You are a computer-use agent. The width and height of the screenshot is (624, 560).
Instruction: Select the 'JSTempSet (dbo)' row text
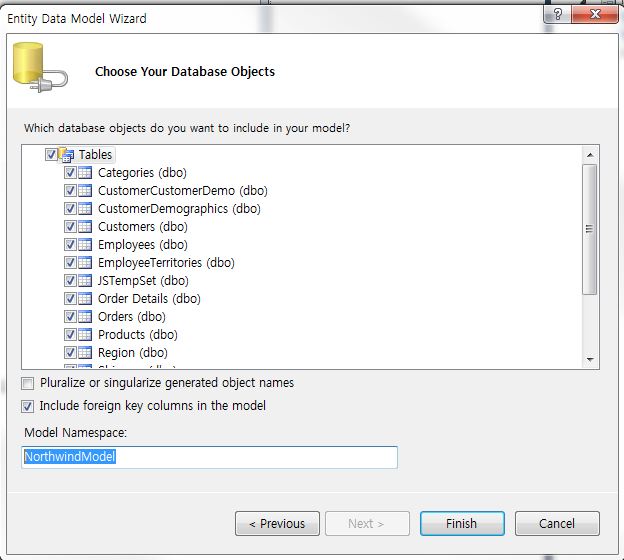click(x=143, y=281)
